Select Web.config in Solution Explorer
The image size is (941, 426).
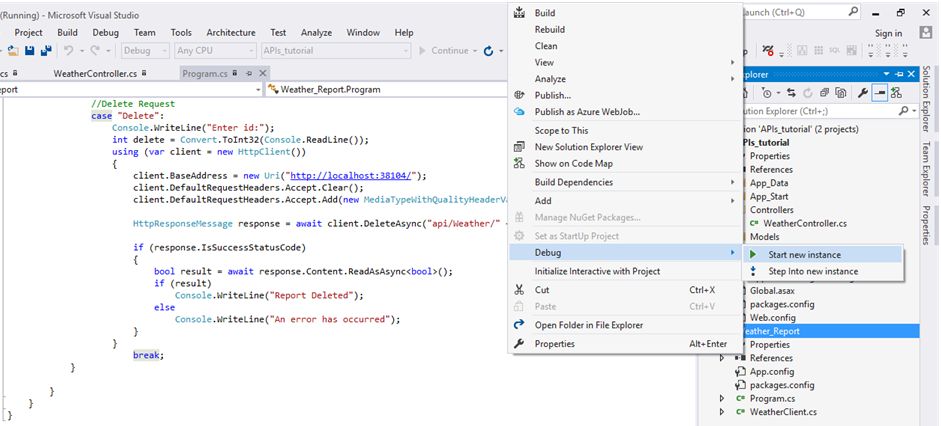coord(773,317)
